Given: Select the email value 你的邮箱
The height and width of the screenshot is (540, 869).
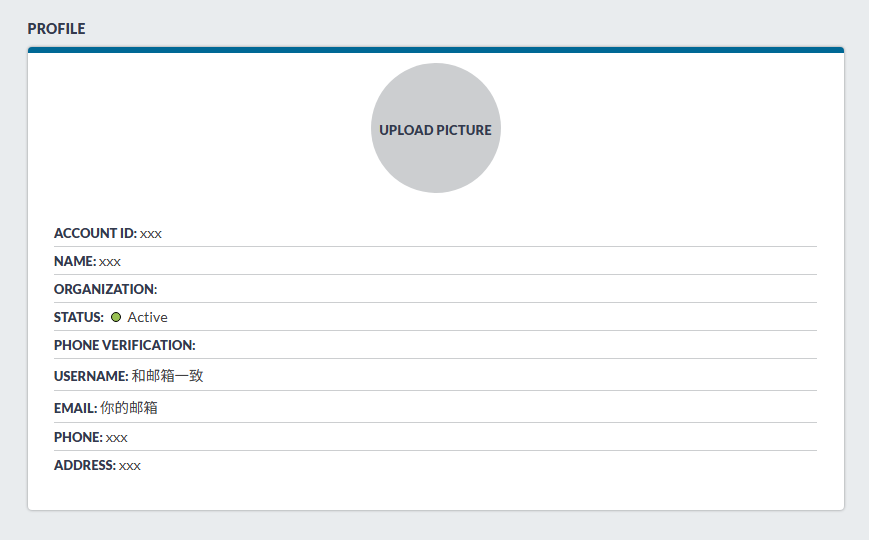Looking at the screenshot, I should (x=129, y=408).
